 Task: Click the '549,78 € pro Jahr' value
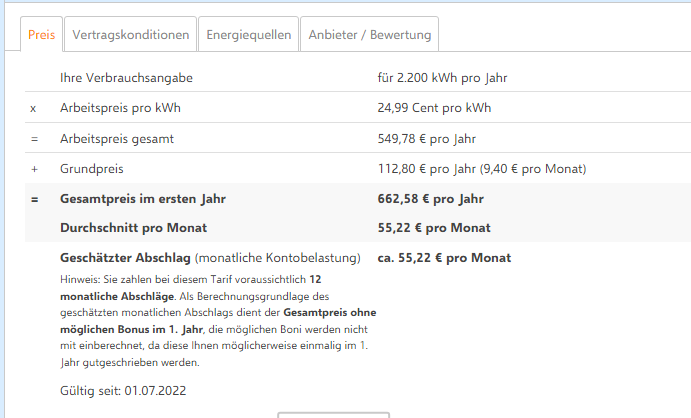(x=427, y=139)
